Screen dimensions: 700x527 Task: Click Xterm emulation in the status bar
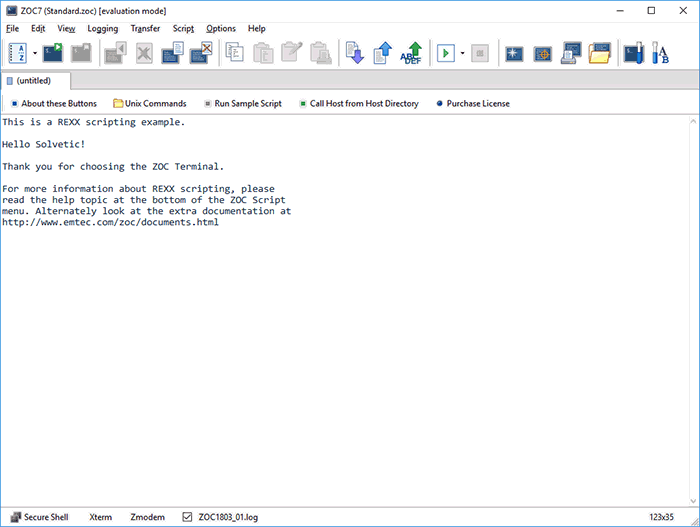pyautogui.click(x=100, y=517)
